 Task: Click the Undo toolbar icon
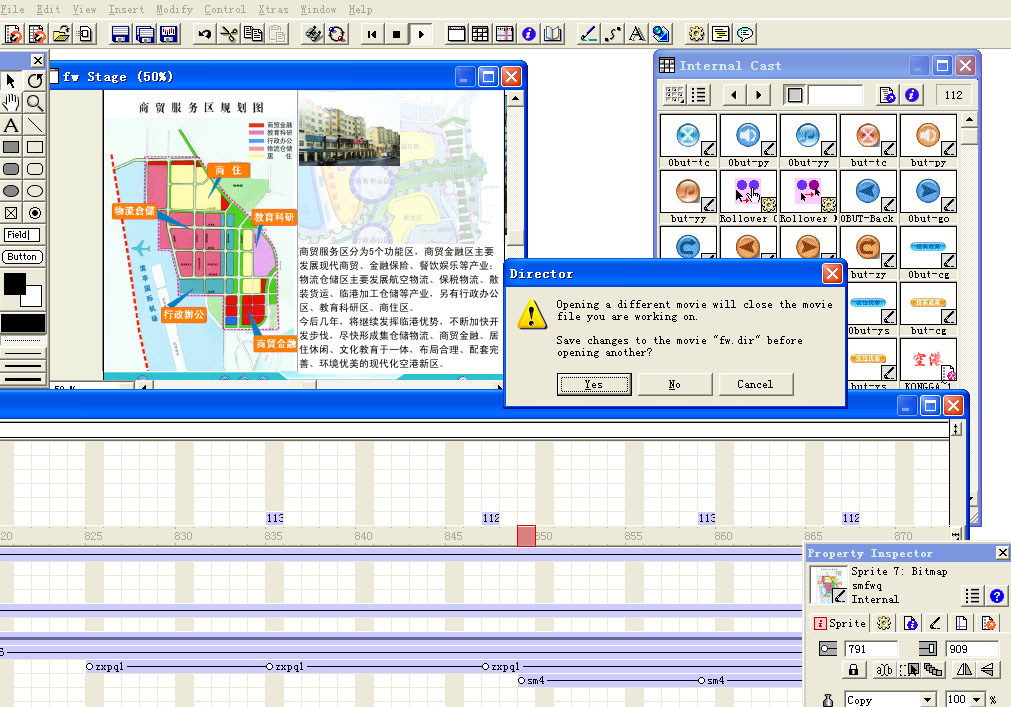(x=204, y=34)
